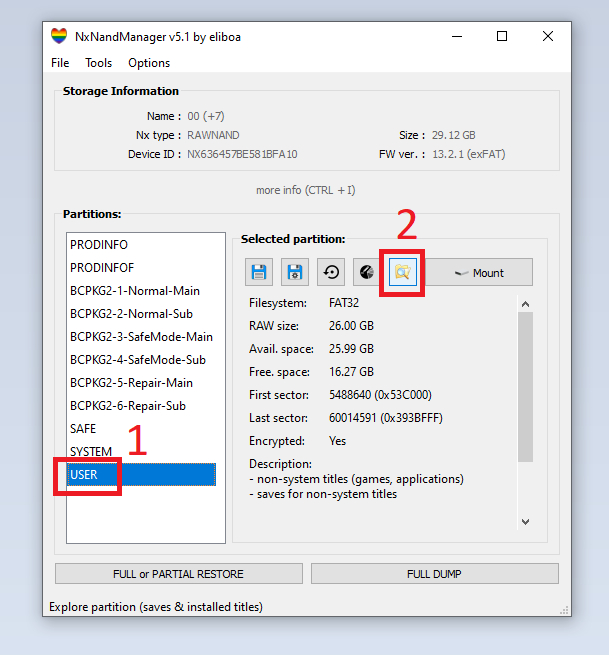Click the Free. space value 16.27 GB
Screen dimensions: 609x655
(x=351, y=372)
